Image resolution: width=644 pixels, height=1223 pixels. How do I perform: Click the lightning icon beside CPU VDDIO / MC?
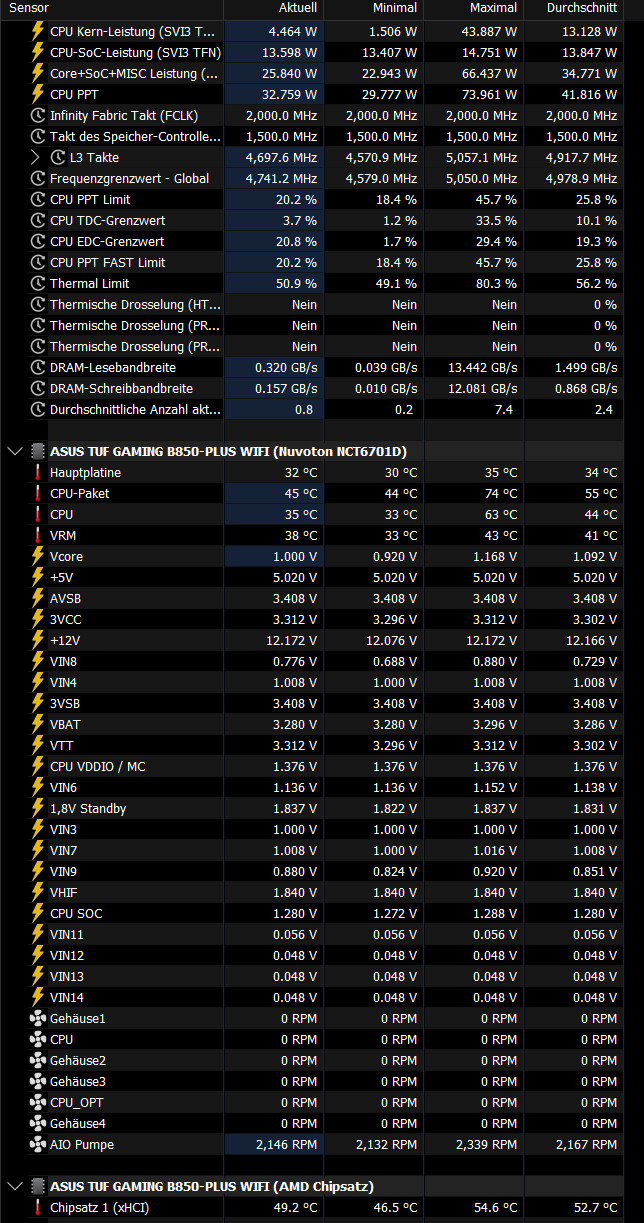(38, 766)
